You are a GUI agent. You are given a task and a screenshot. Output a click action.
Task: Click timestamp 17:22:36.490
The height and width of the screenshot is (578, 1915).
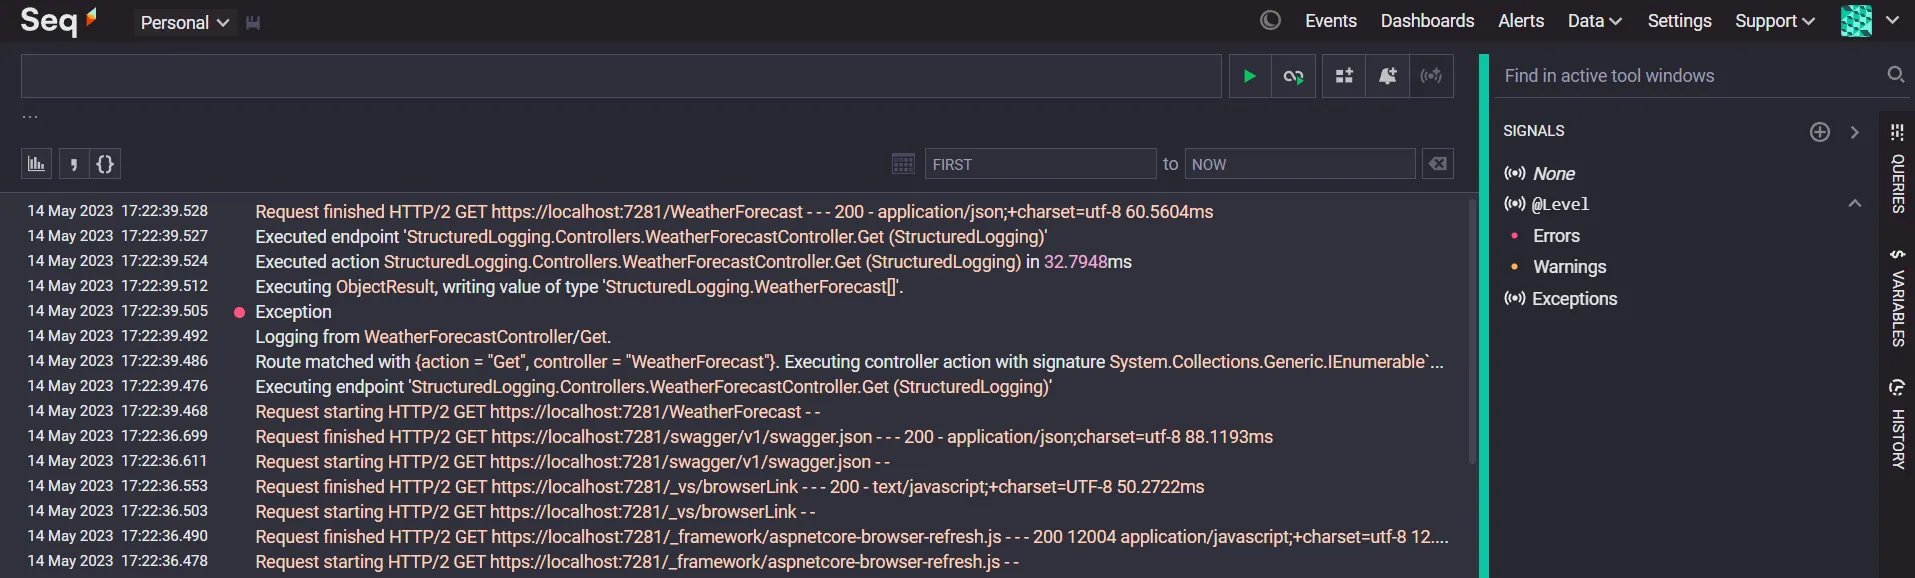164,536
